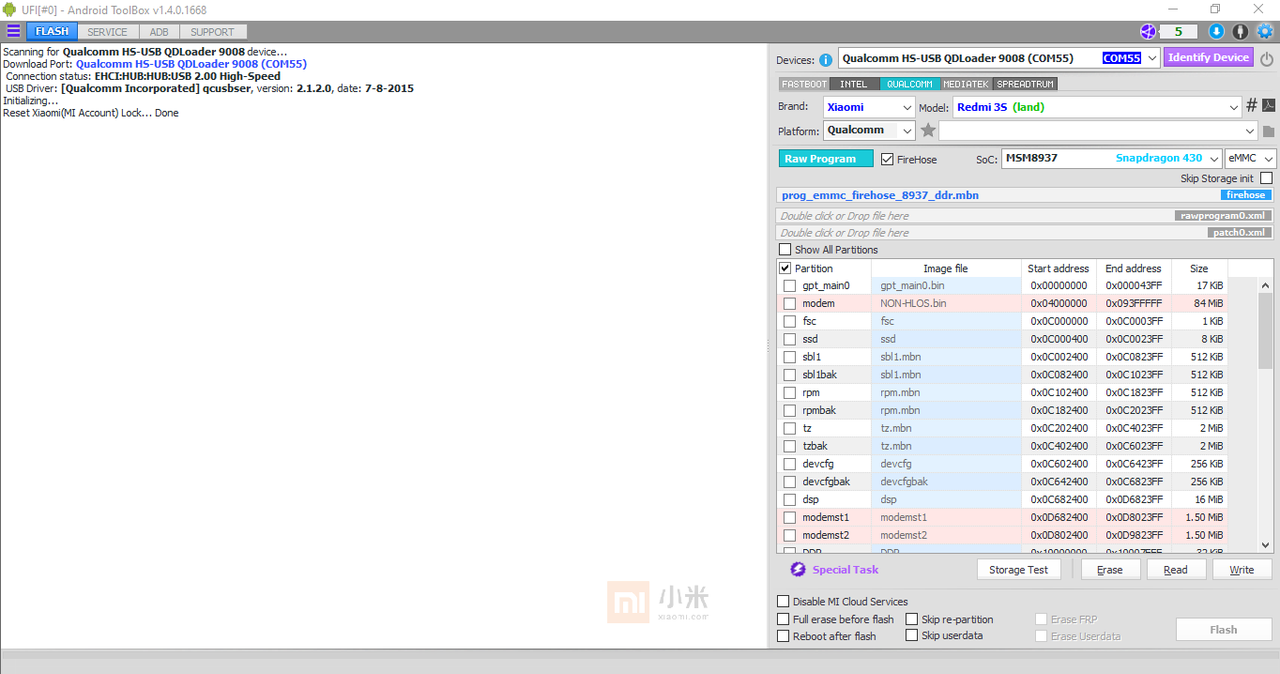Click the scroll-down arrow of partition list
The height and width of the screenshot is (674, 1280).
tap(1266, 545)
